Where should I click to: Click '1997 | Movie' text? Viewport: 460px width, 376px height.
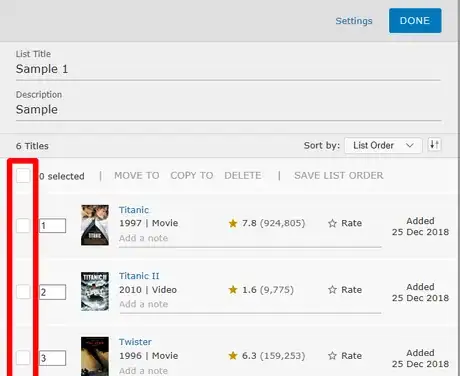click(x=149, y=223)
